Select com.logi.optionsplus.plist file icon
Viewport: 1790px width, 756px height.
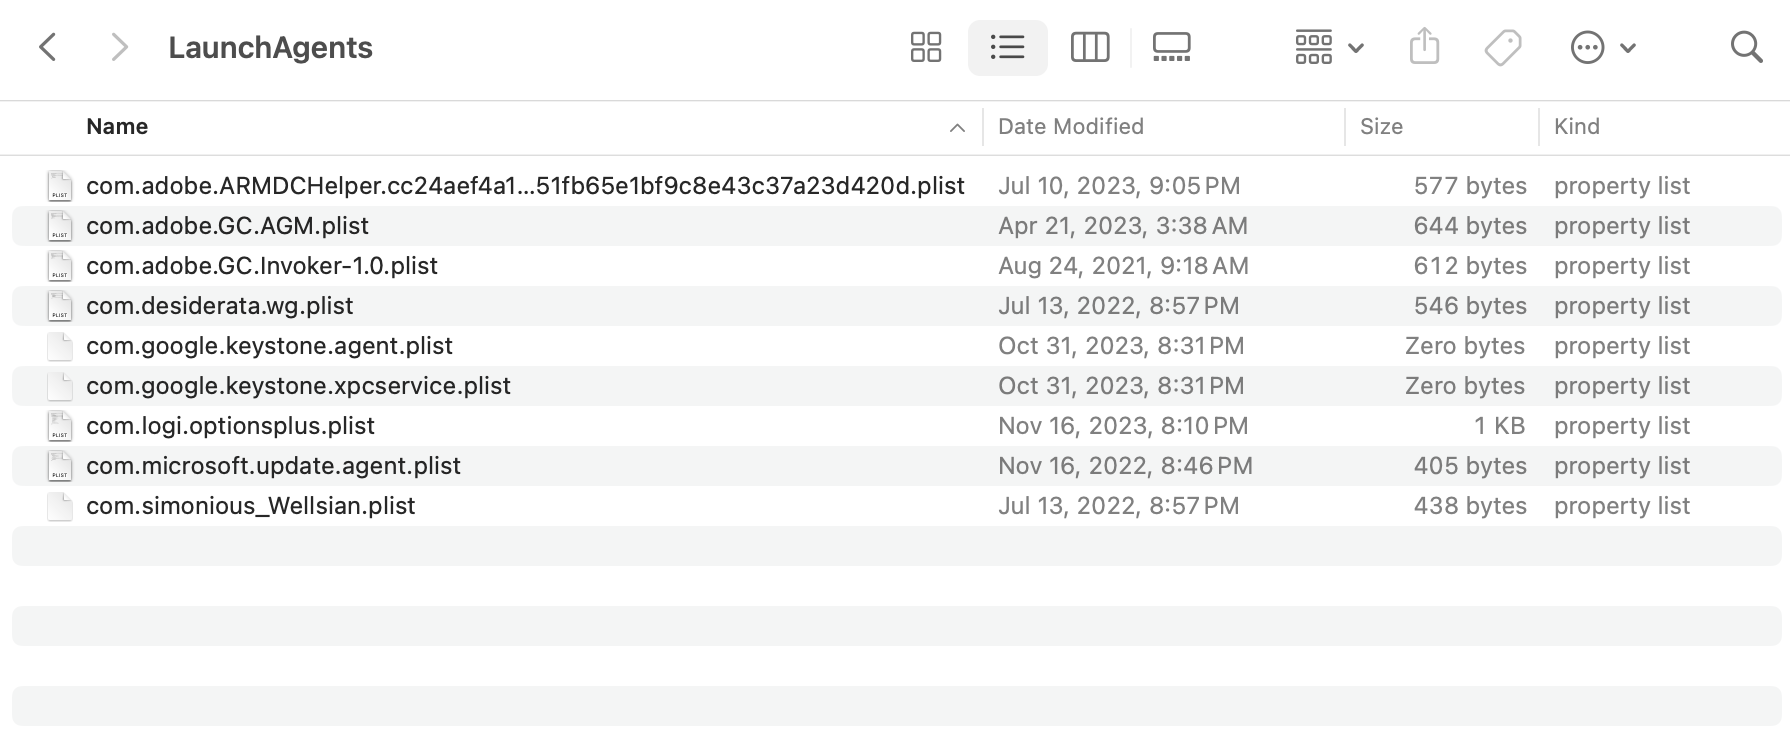click(60, 426)
